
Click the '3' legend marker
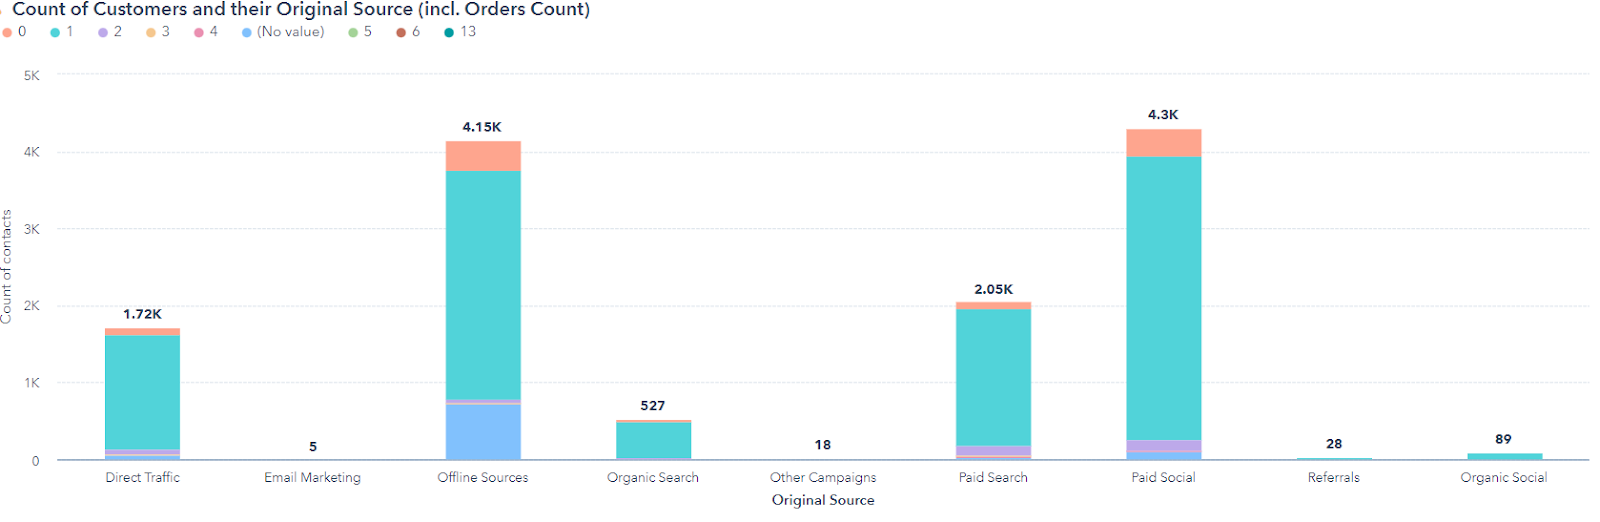pos(151,32)
